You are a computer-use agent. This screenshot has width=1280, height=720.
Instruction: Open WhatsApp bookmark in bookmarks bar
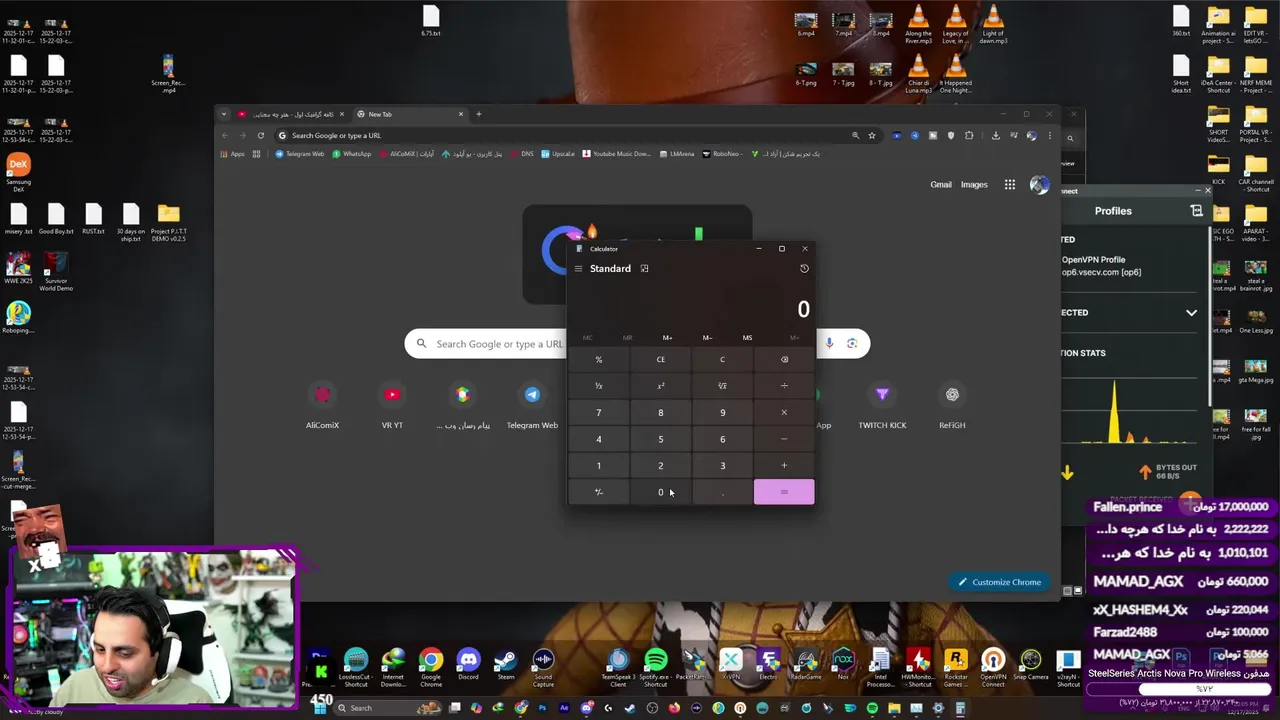click(x=351, y=154)
